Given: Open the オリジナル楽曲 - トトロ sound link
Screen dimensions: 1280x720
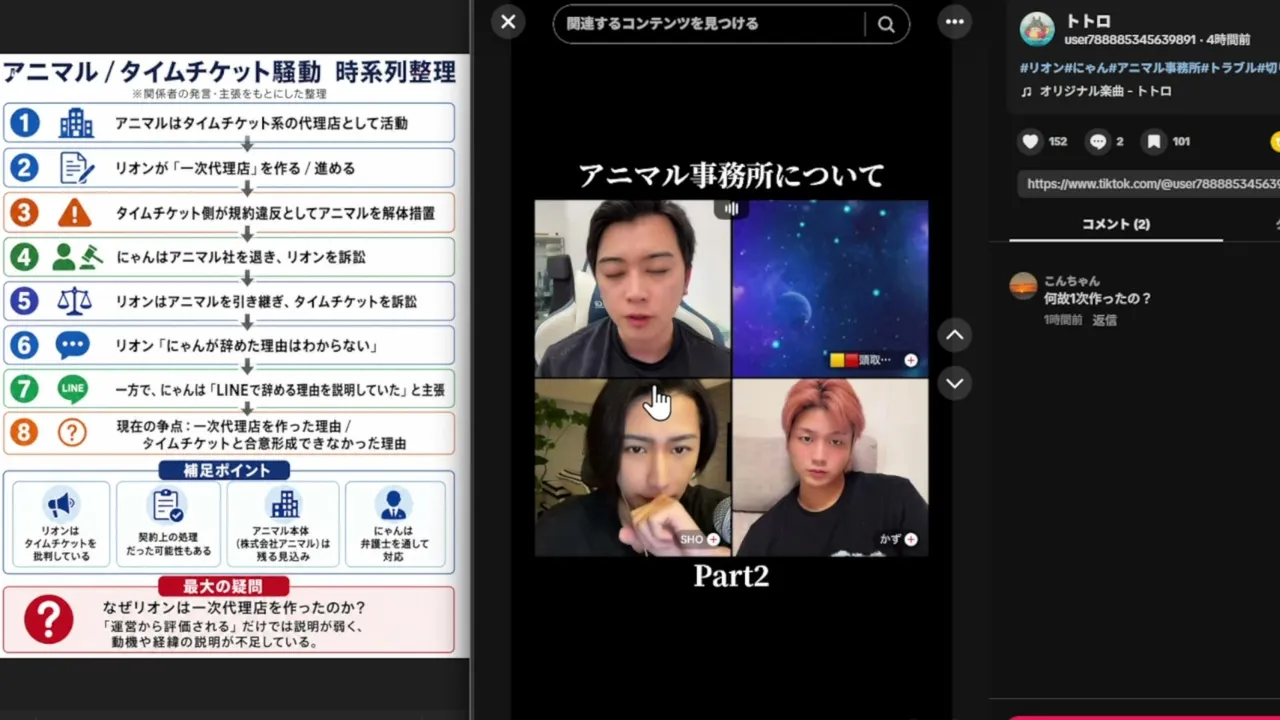Looking at the screenshot, I should tap(1105, 91).
